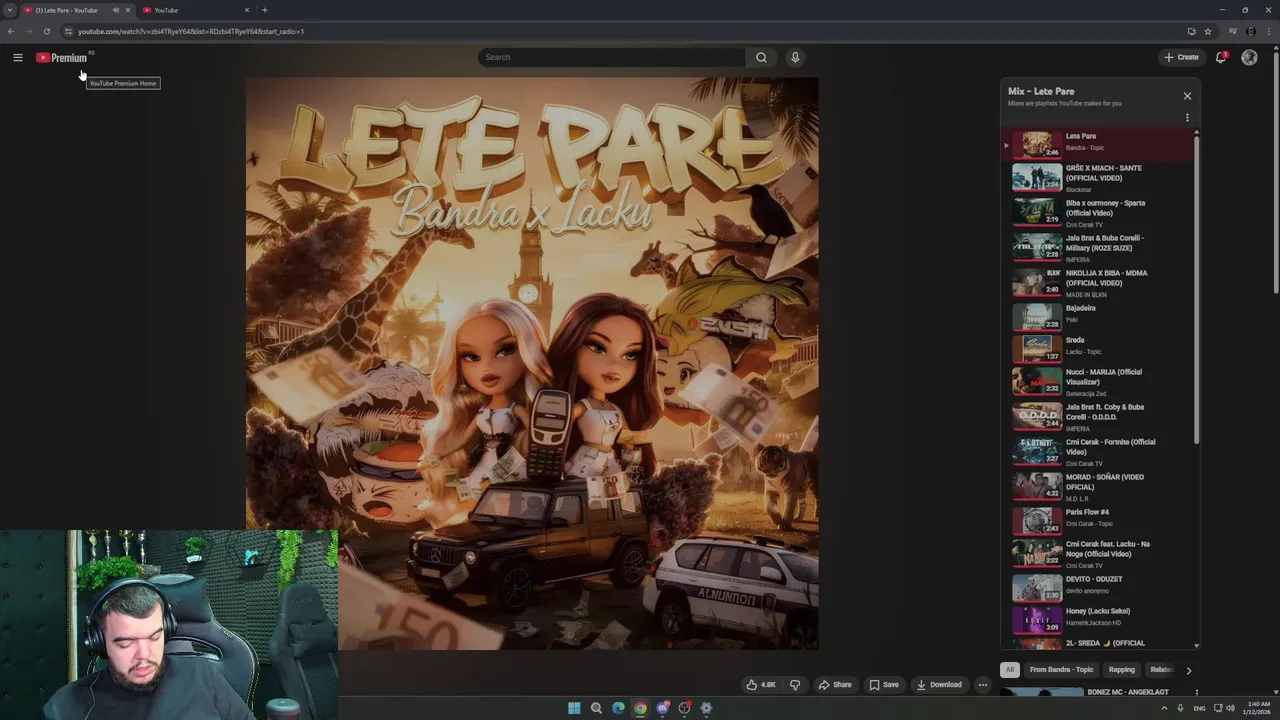Play Honey (Lacku Seksi) from the mix
The height and width of the screenshot is (720, 1280).
click(1098, 619)
